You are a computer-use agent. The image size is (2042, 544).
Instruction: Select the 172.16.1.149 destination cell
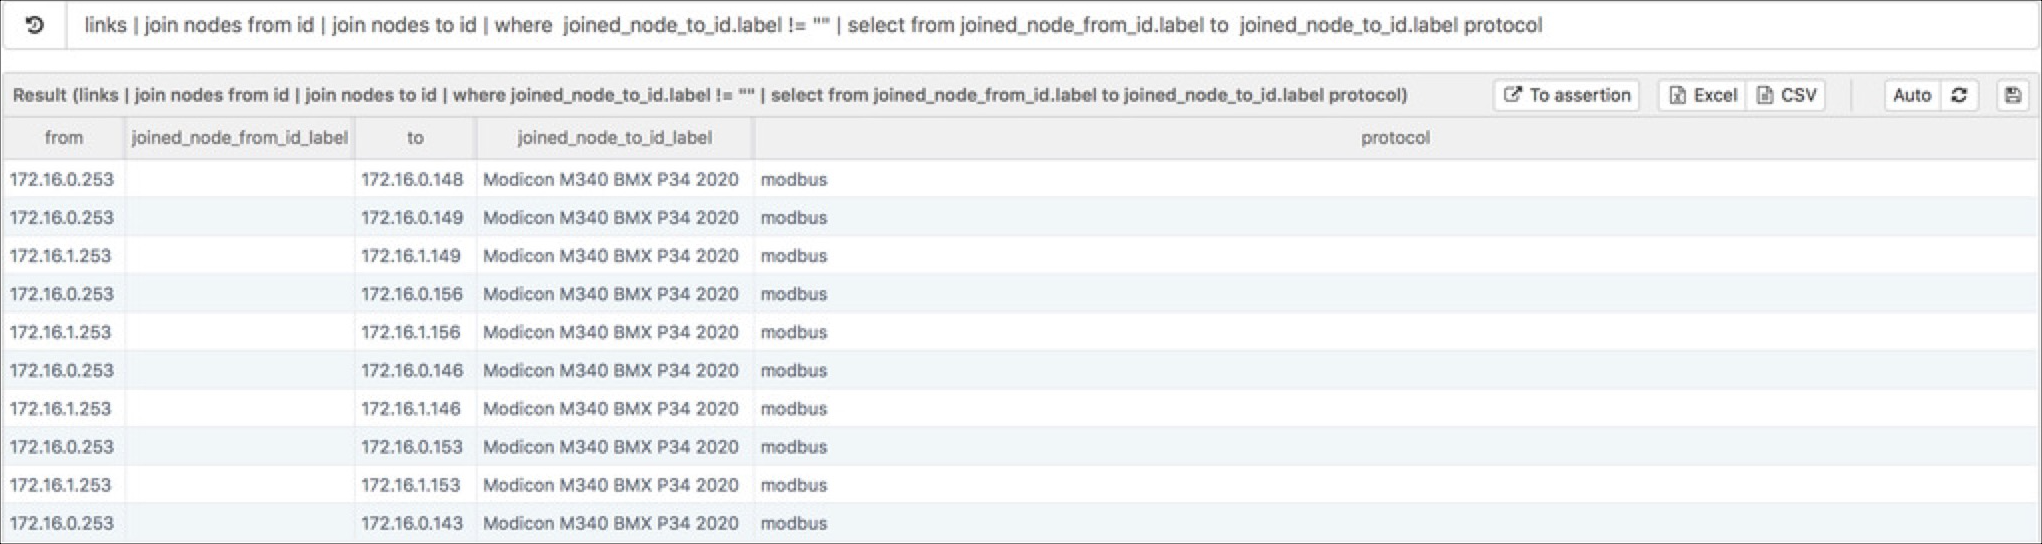411,256
